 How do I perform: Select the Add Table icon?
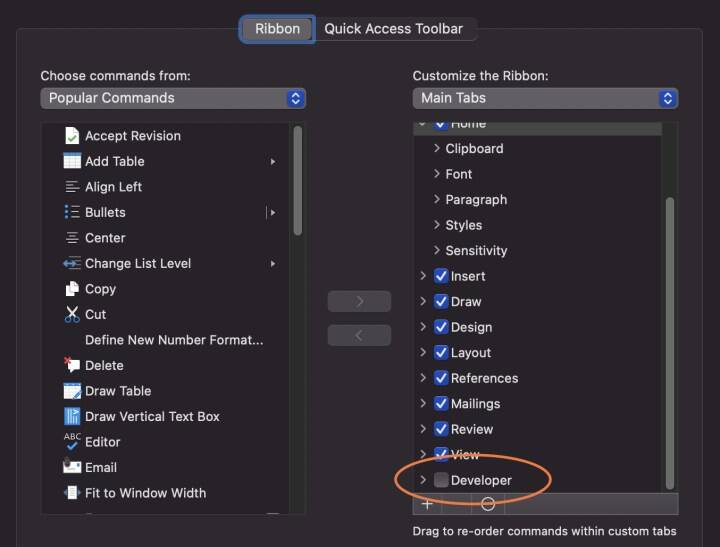point(72,161)
